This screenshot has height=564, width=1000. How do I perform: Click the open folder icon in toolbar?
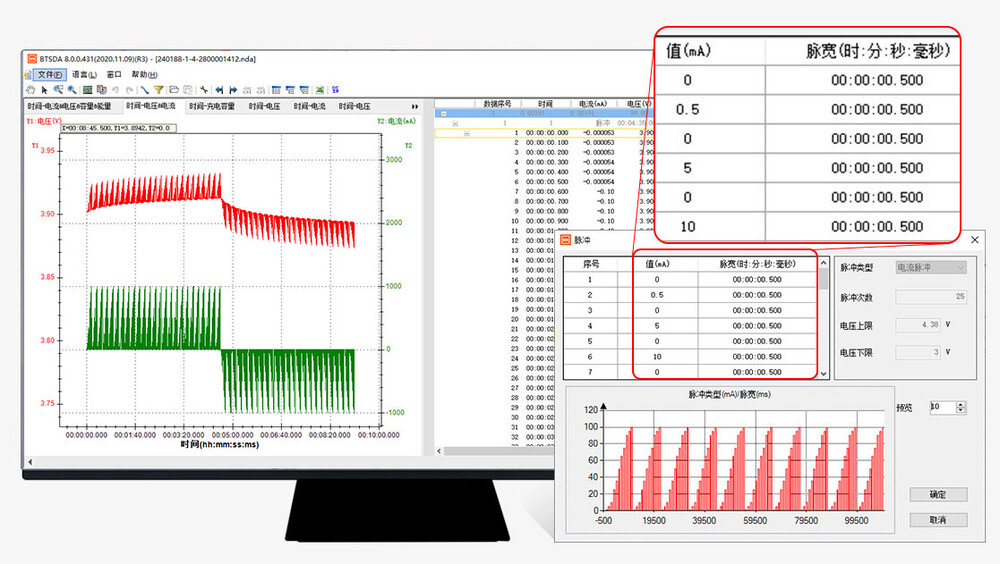[174, 89]
